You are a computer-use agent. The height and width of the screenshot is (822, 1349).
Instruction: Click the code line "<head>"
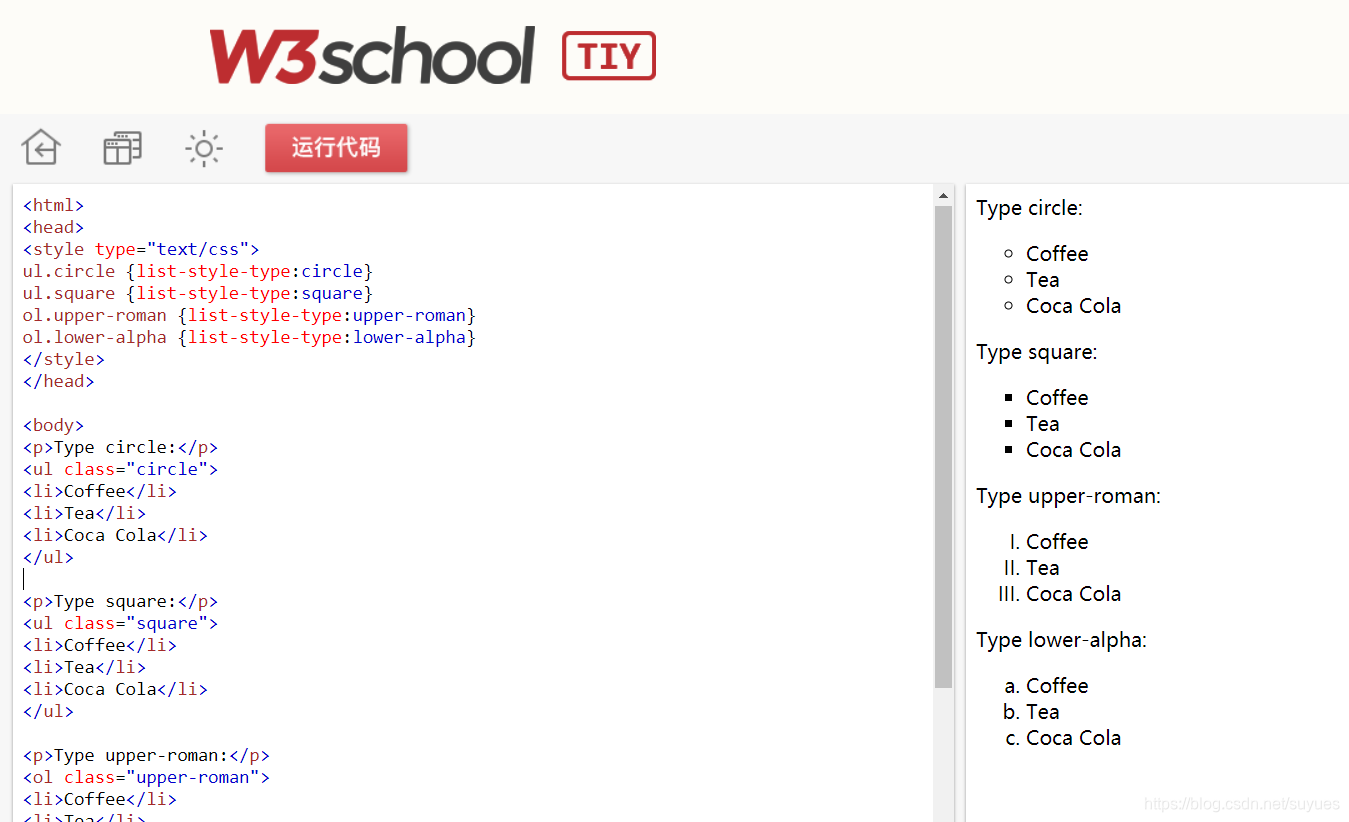(54, 227)
